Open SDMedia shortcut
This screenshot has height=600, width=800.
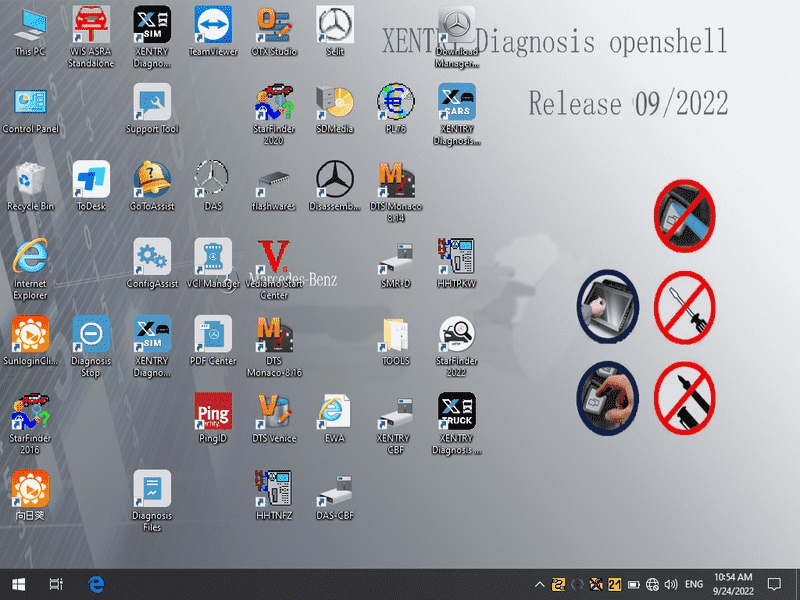coord(335,109)
